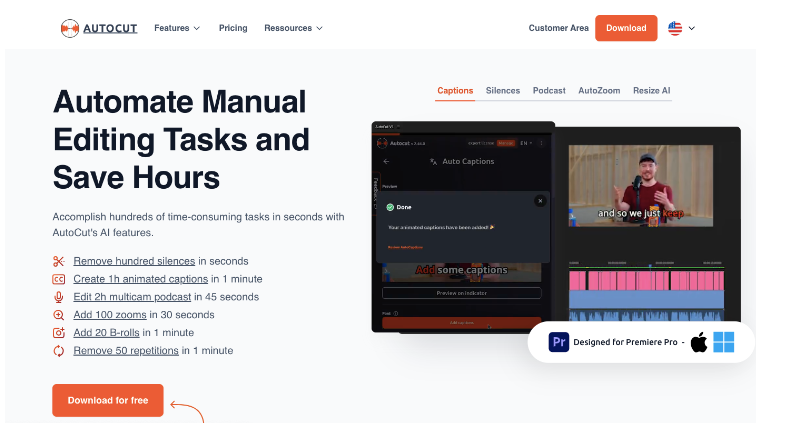Click Download for free button
The height and width of the screenshot is (435, 800).
tap(108, 400)
